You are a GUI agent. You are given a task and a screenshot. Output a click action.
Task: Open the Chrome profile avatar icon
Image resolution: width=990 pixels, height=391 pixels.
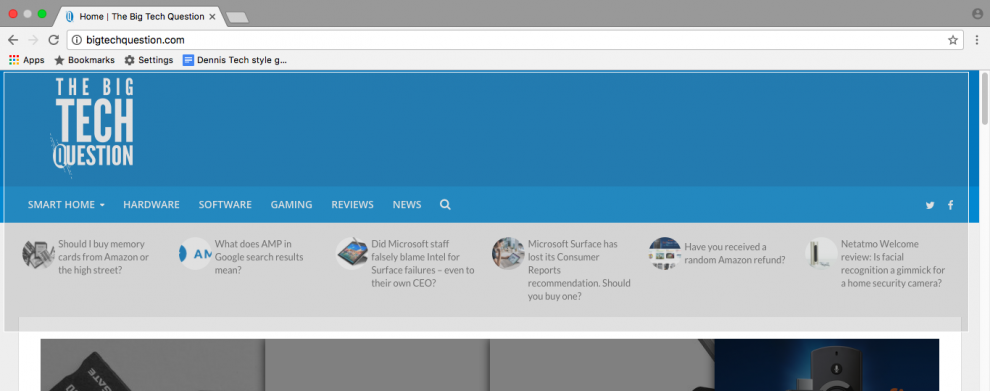[x=977, y=14]
